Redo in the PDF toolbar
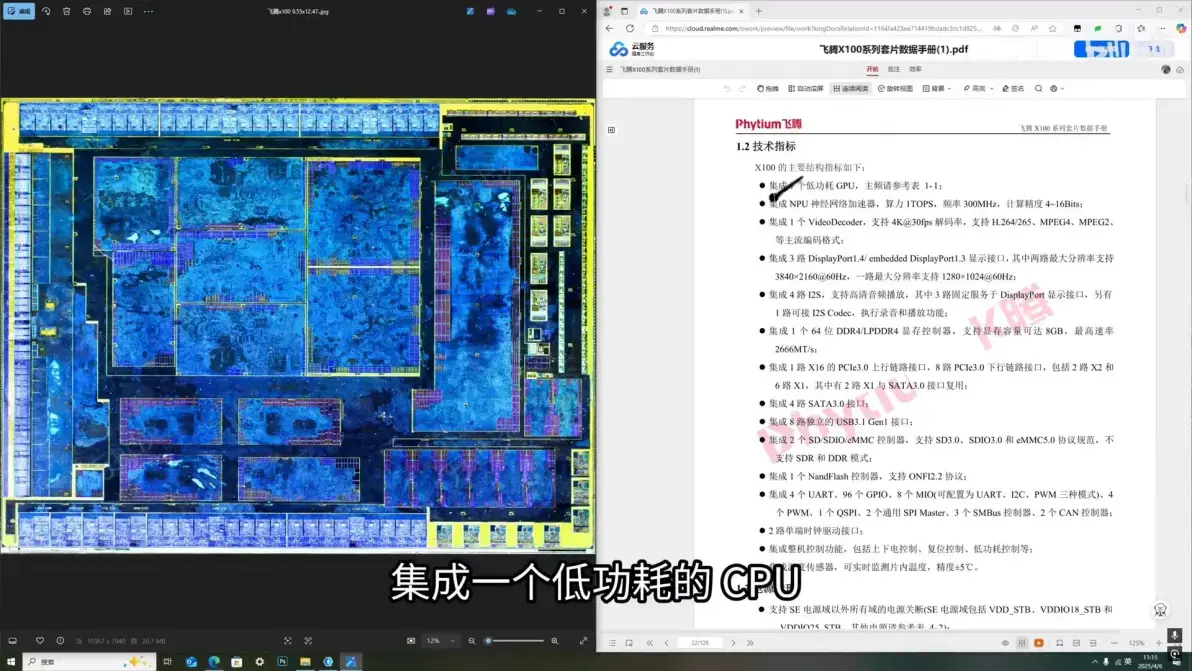1192x671 pixels. (743, 89)
